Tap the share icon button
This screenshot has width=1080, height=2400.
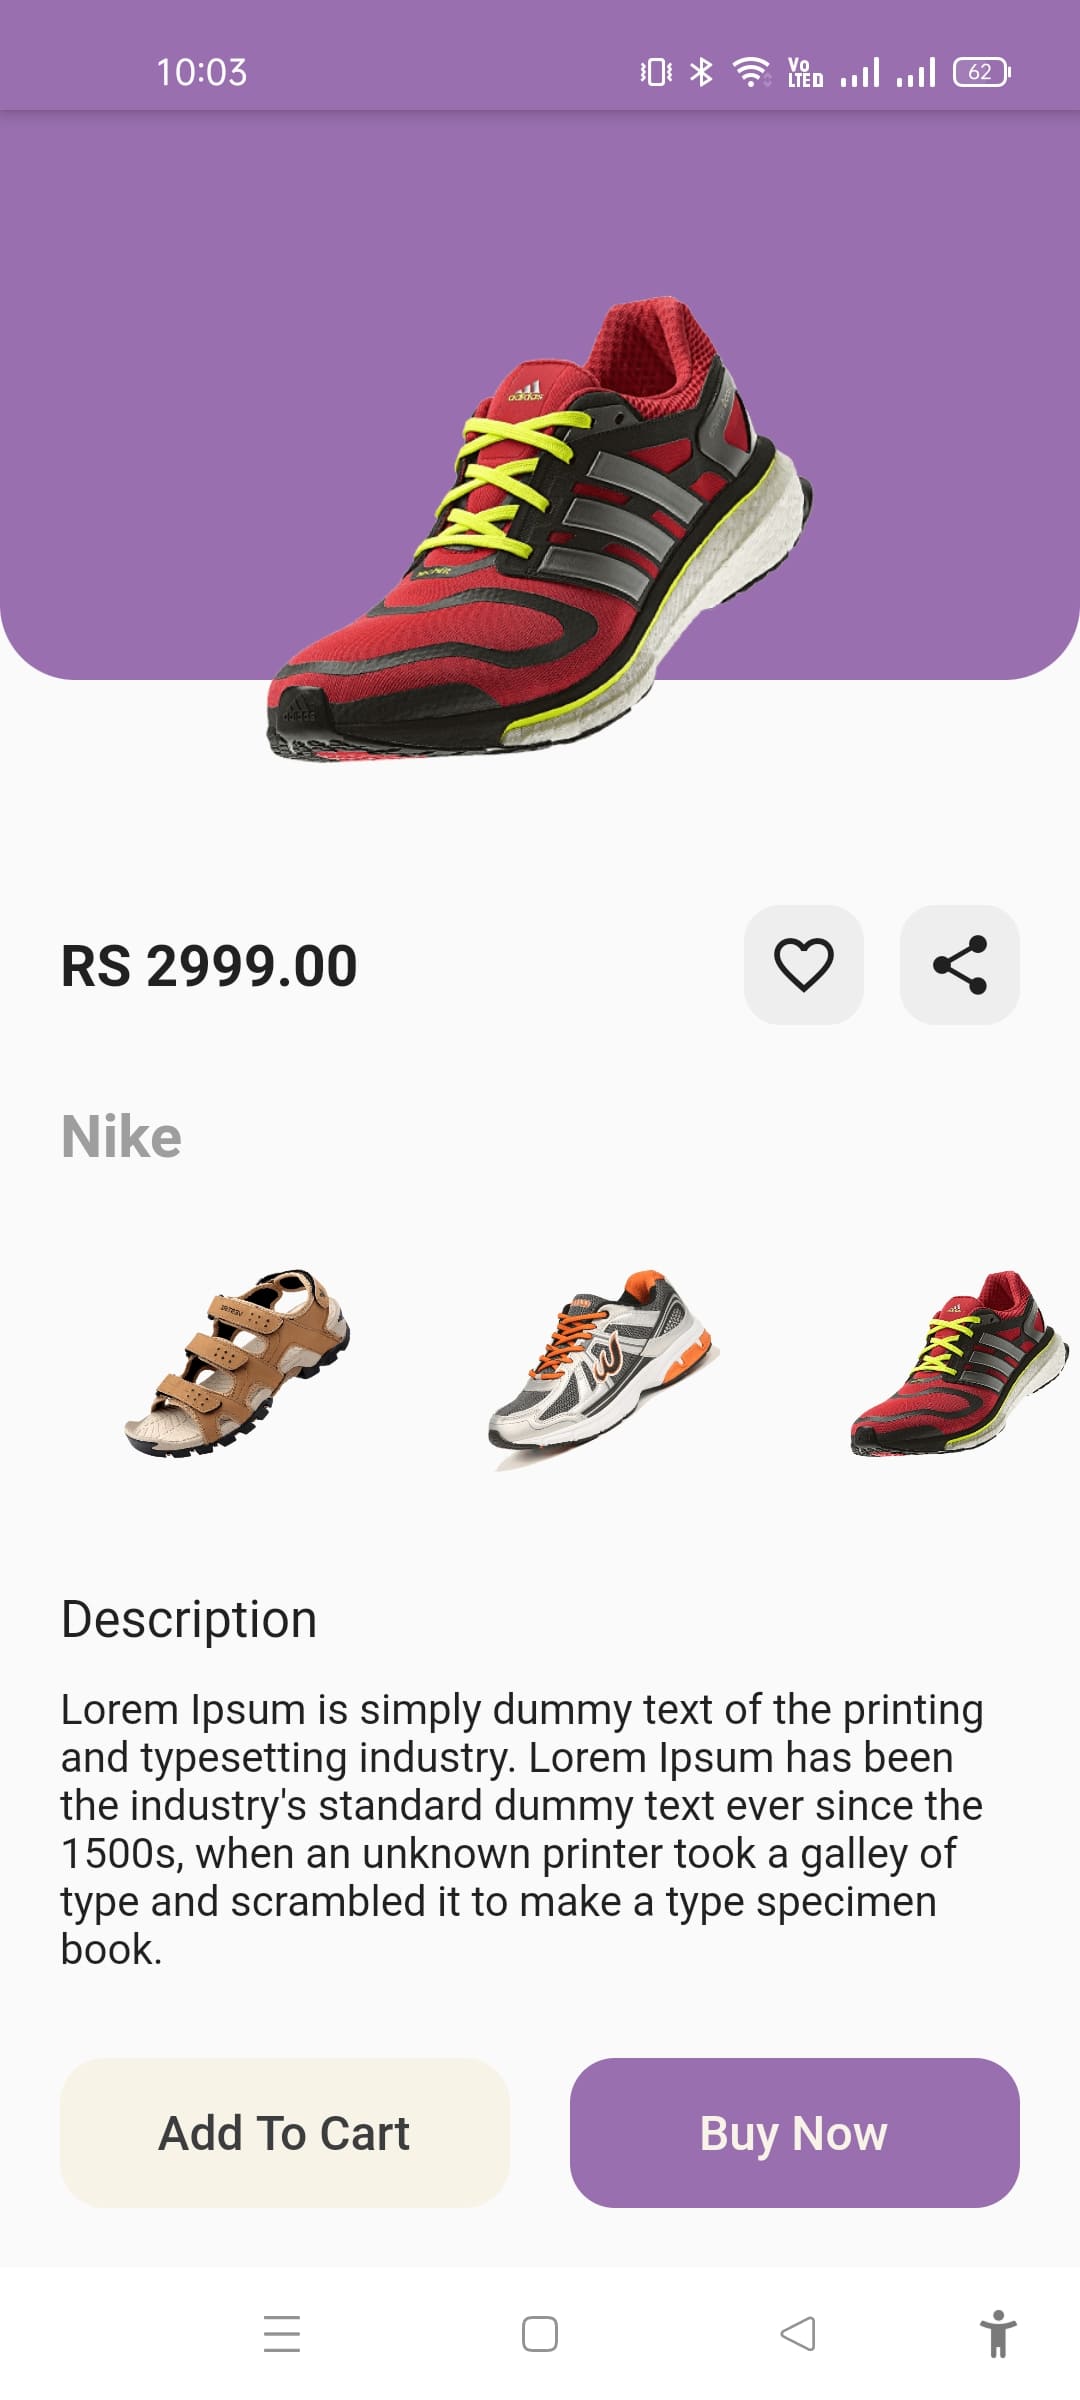click(959, 965)
